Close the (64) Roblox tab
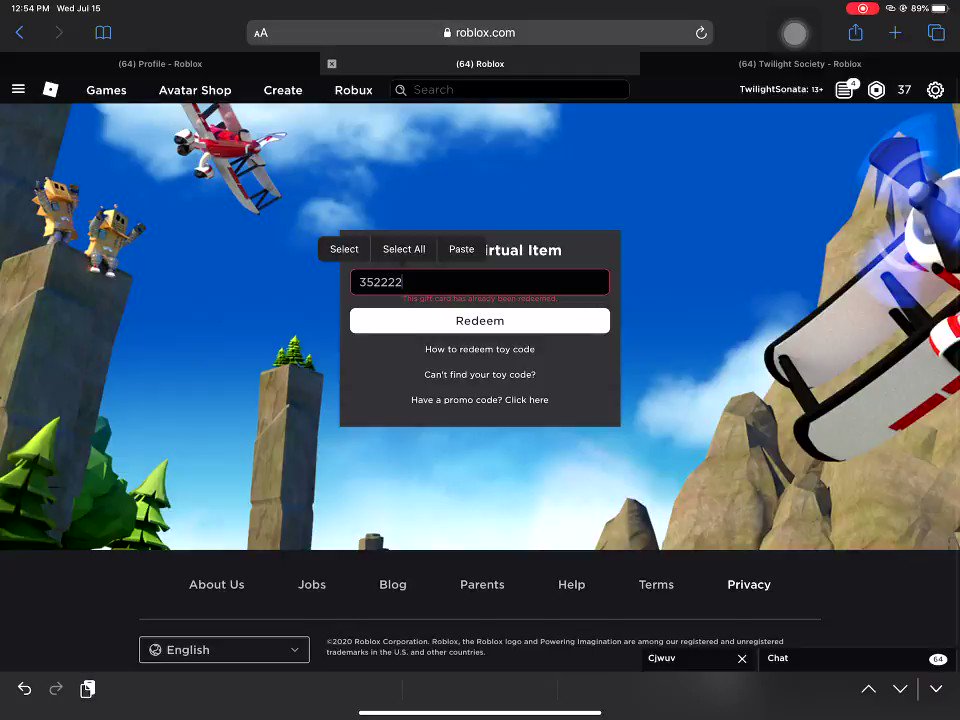The width and height of the screenshot is (960, 720). tap(332, 64)
